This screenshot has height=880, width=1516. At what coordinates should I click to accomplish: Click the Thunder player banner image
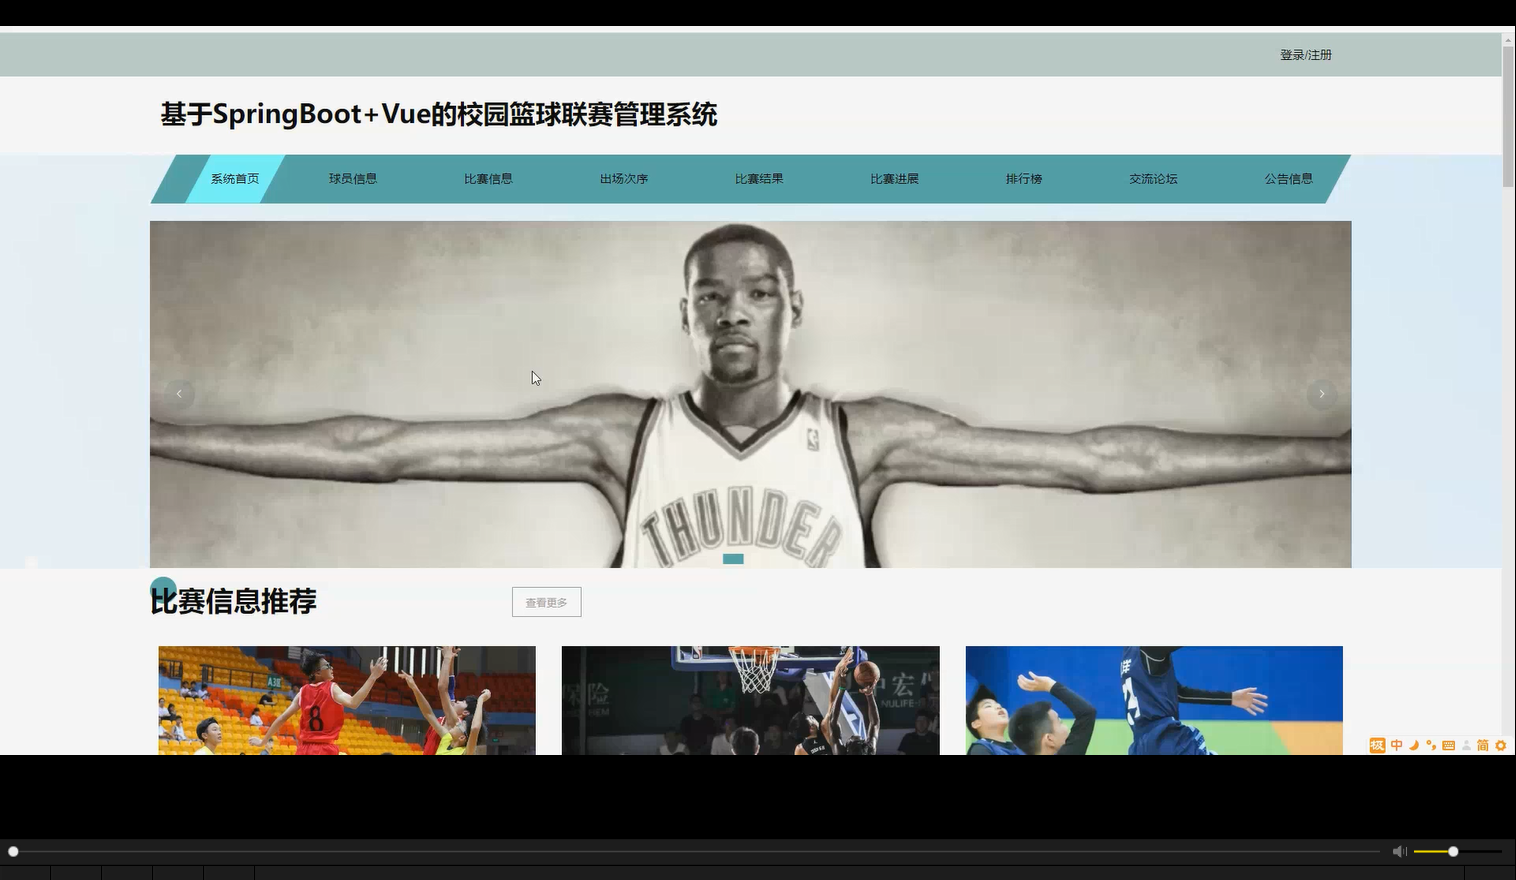click(750, 394)
